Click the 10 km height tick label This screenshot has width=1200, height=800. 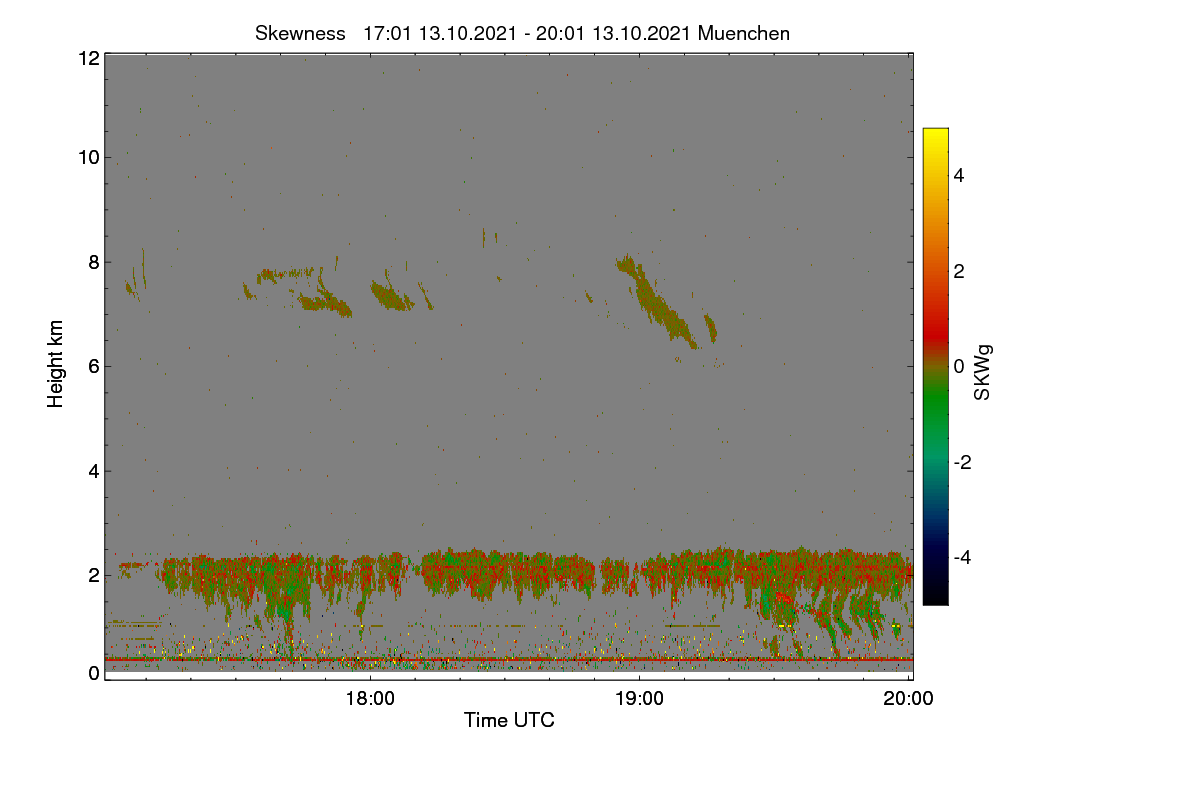tap(88, 156)
